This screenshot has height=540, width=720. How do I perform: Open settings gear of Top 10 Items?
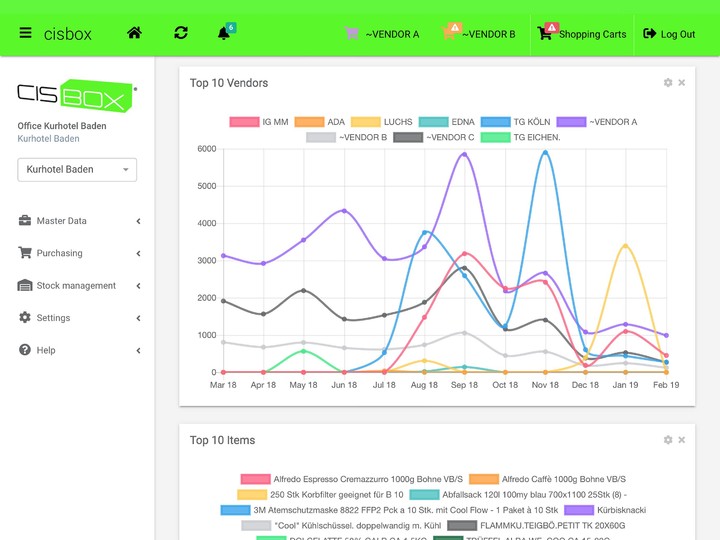(668, 440)
